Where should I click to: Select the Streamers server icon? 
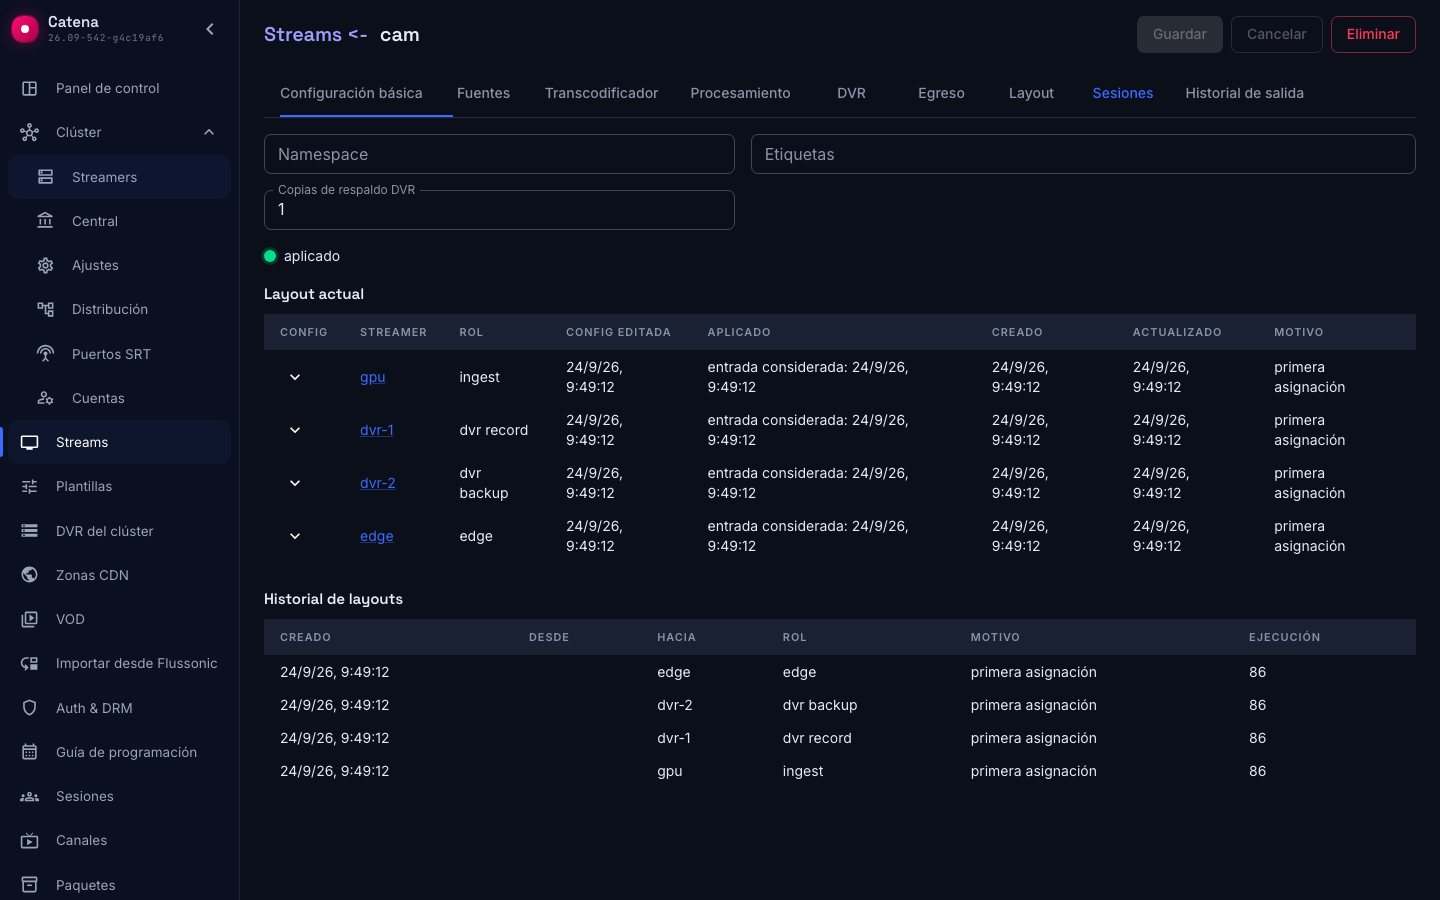46,177
